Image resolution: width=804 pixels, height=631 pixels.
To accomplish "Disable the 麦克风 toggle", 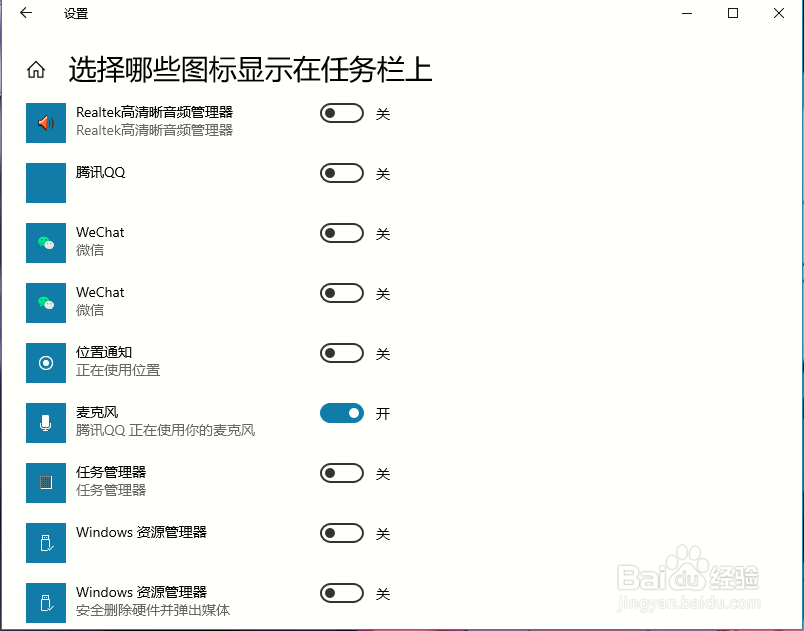I will [341, 413].
